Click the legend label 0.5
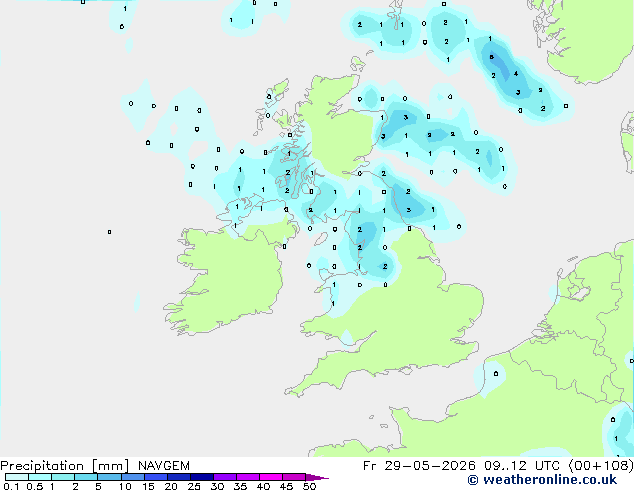 [35, 486]
